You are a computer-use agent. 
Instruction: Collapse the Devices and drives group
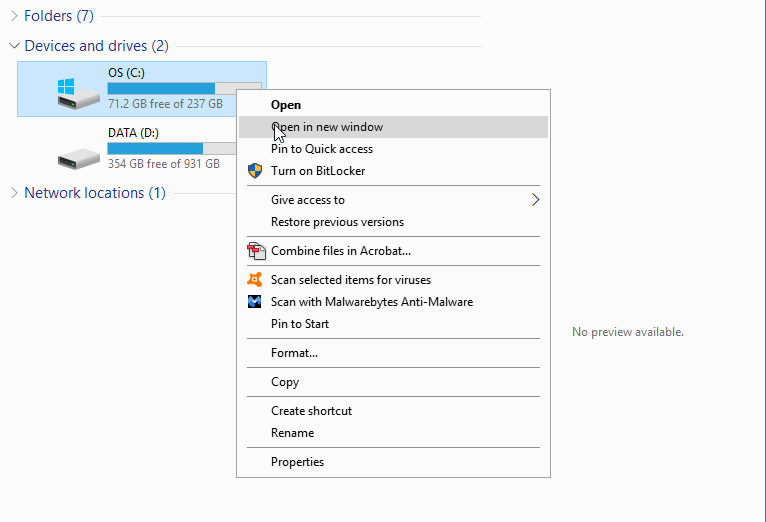coord(14,46)
